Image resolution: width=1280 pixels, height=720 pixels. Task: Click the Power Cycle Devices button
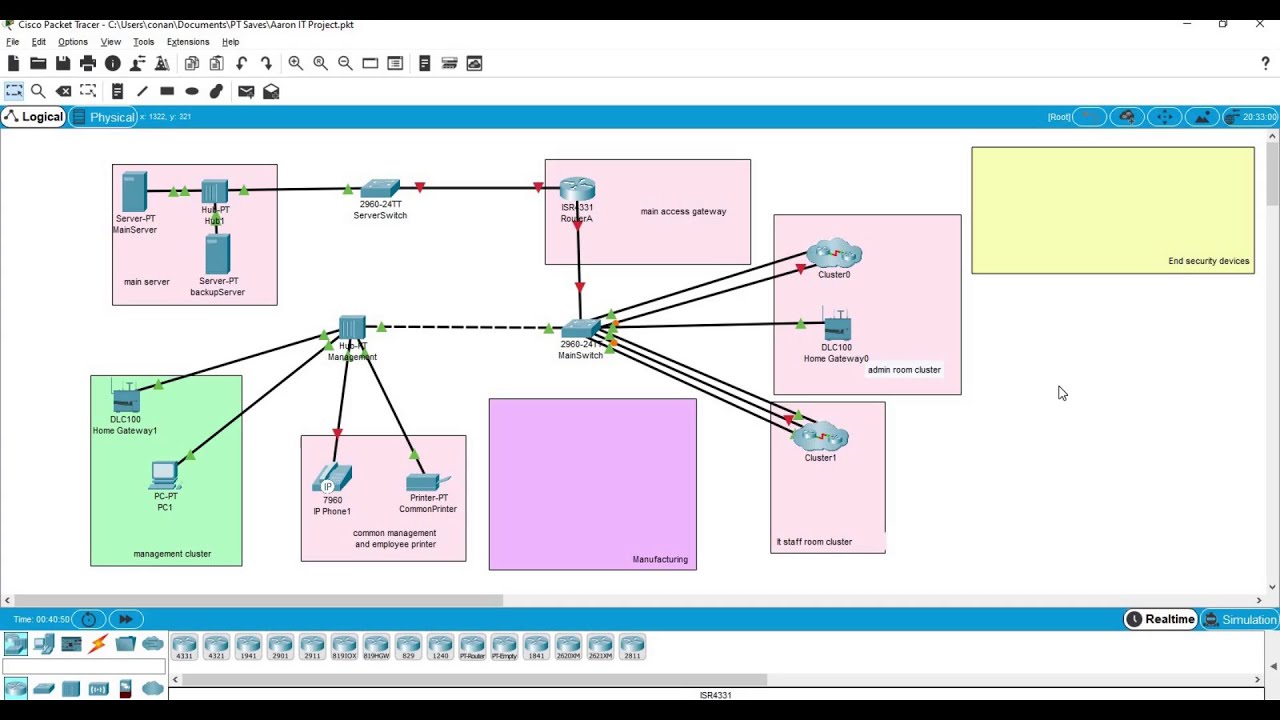pos(89,620)
